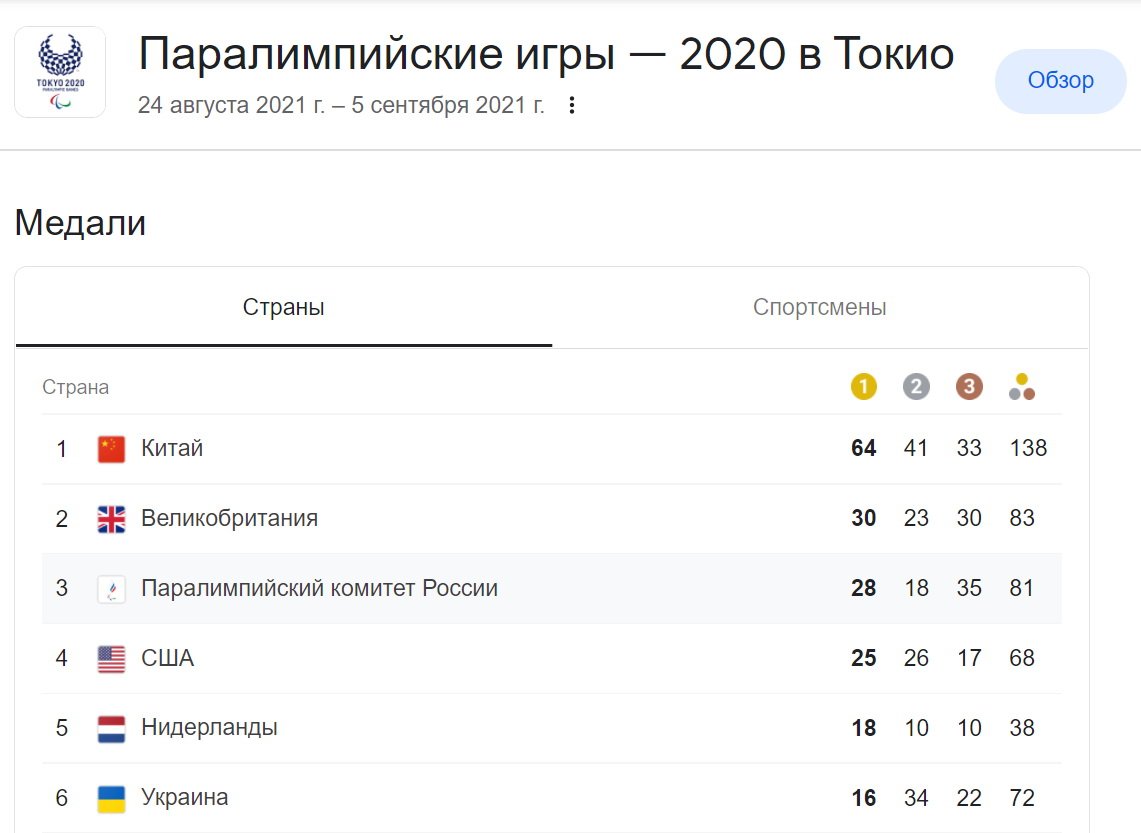Click the Tokyo 2020 Paralympics logo
This screenshot has height=833, width=1141.
click(60, 72)
